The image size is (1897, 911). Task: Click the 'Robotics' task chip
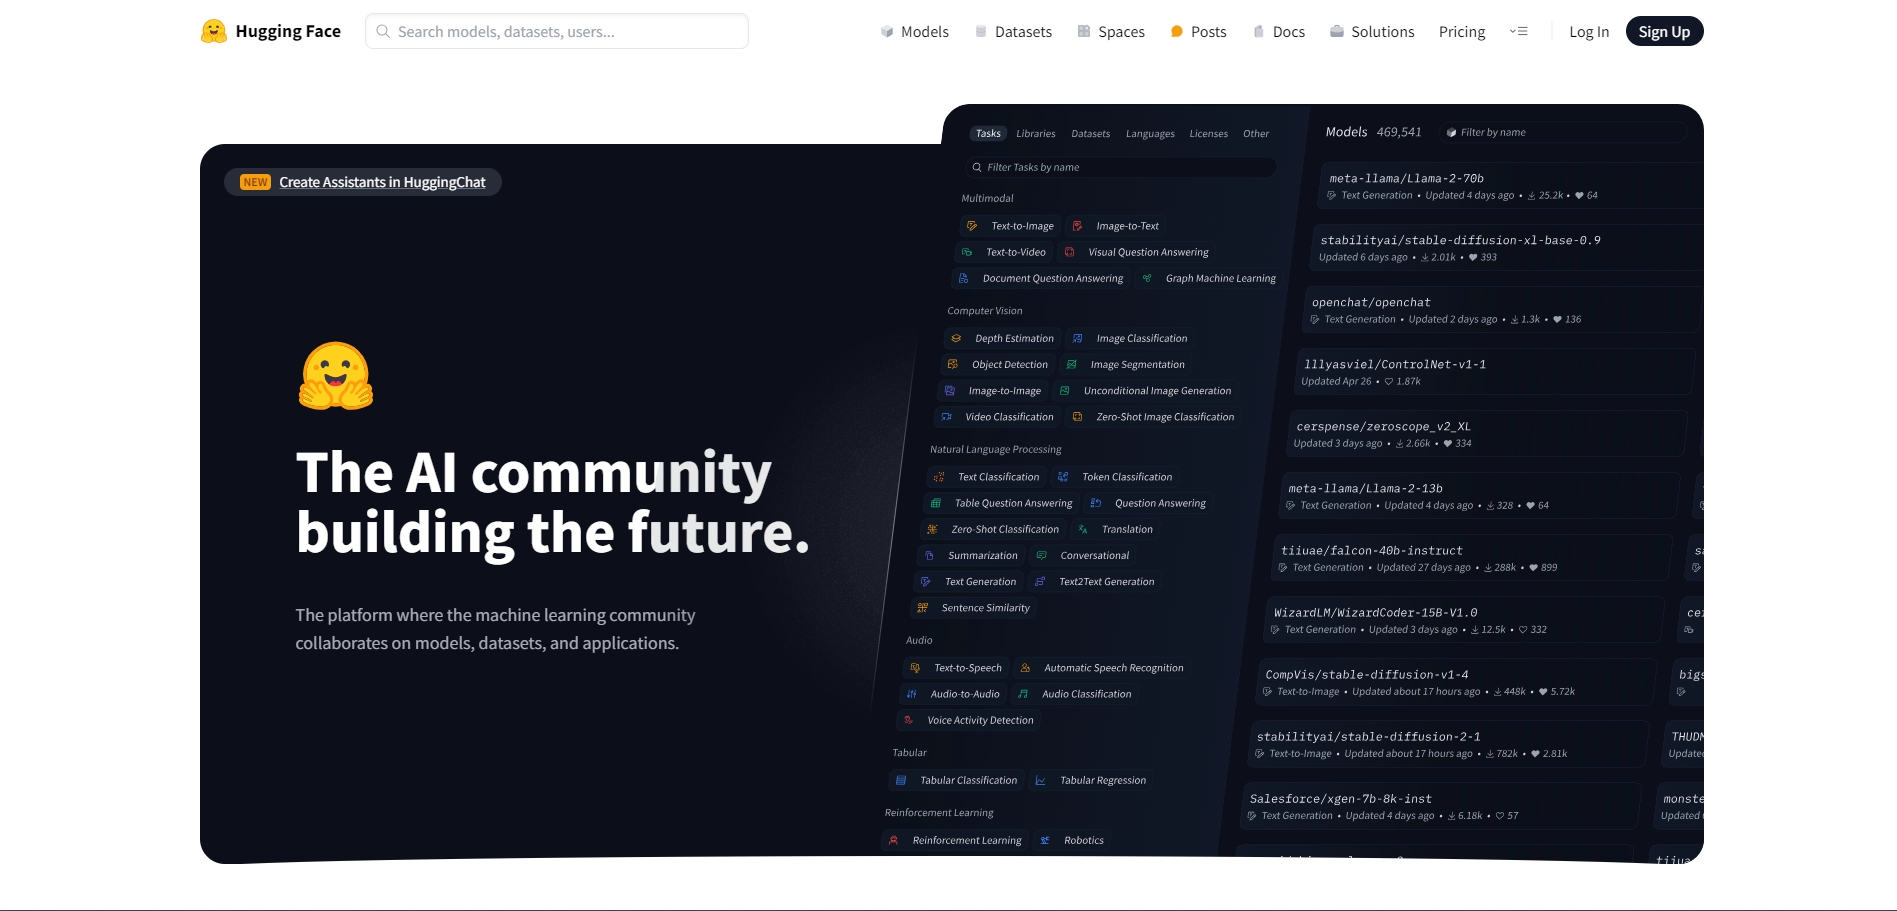[x=1072, y=839]
